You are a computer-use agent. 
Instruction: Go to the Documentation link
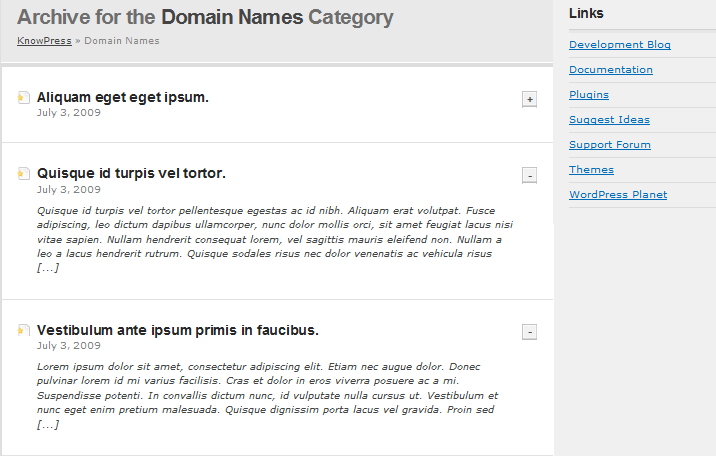point(611,69)
